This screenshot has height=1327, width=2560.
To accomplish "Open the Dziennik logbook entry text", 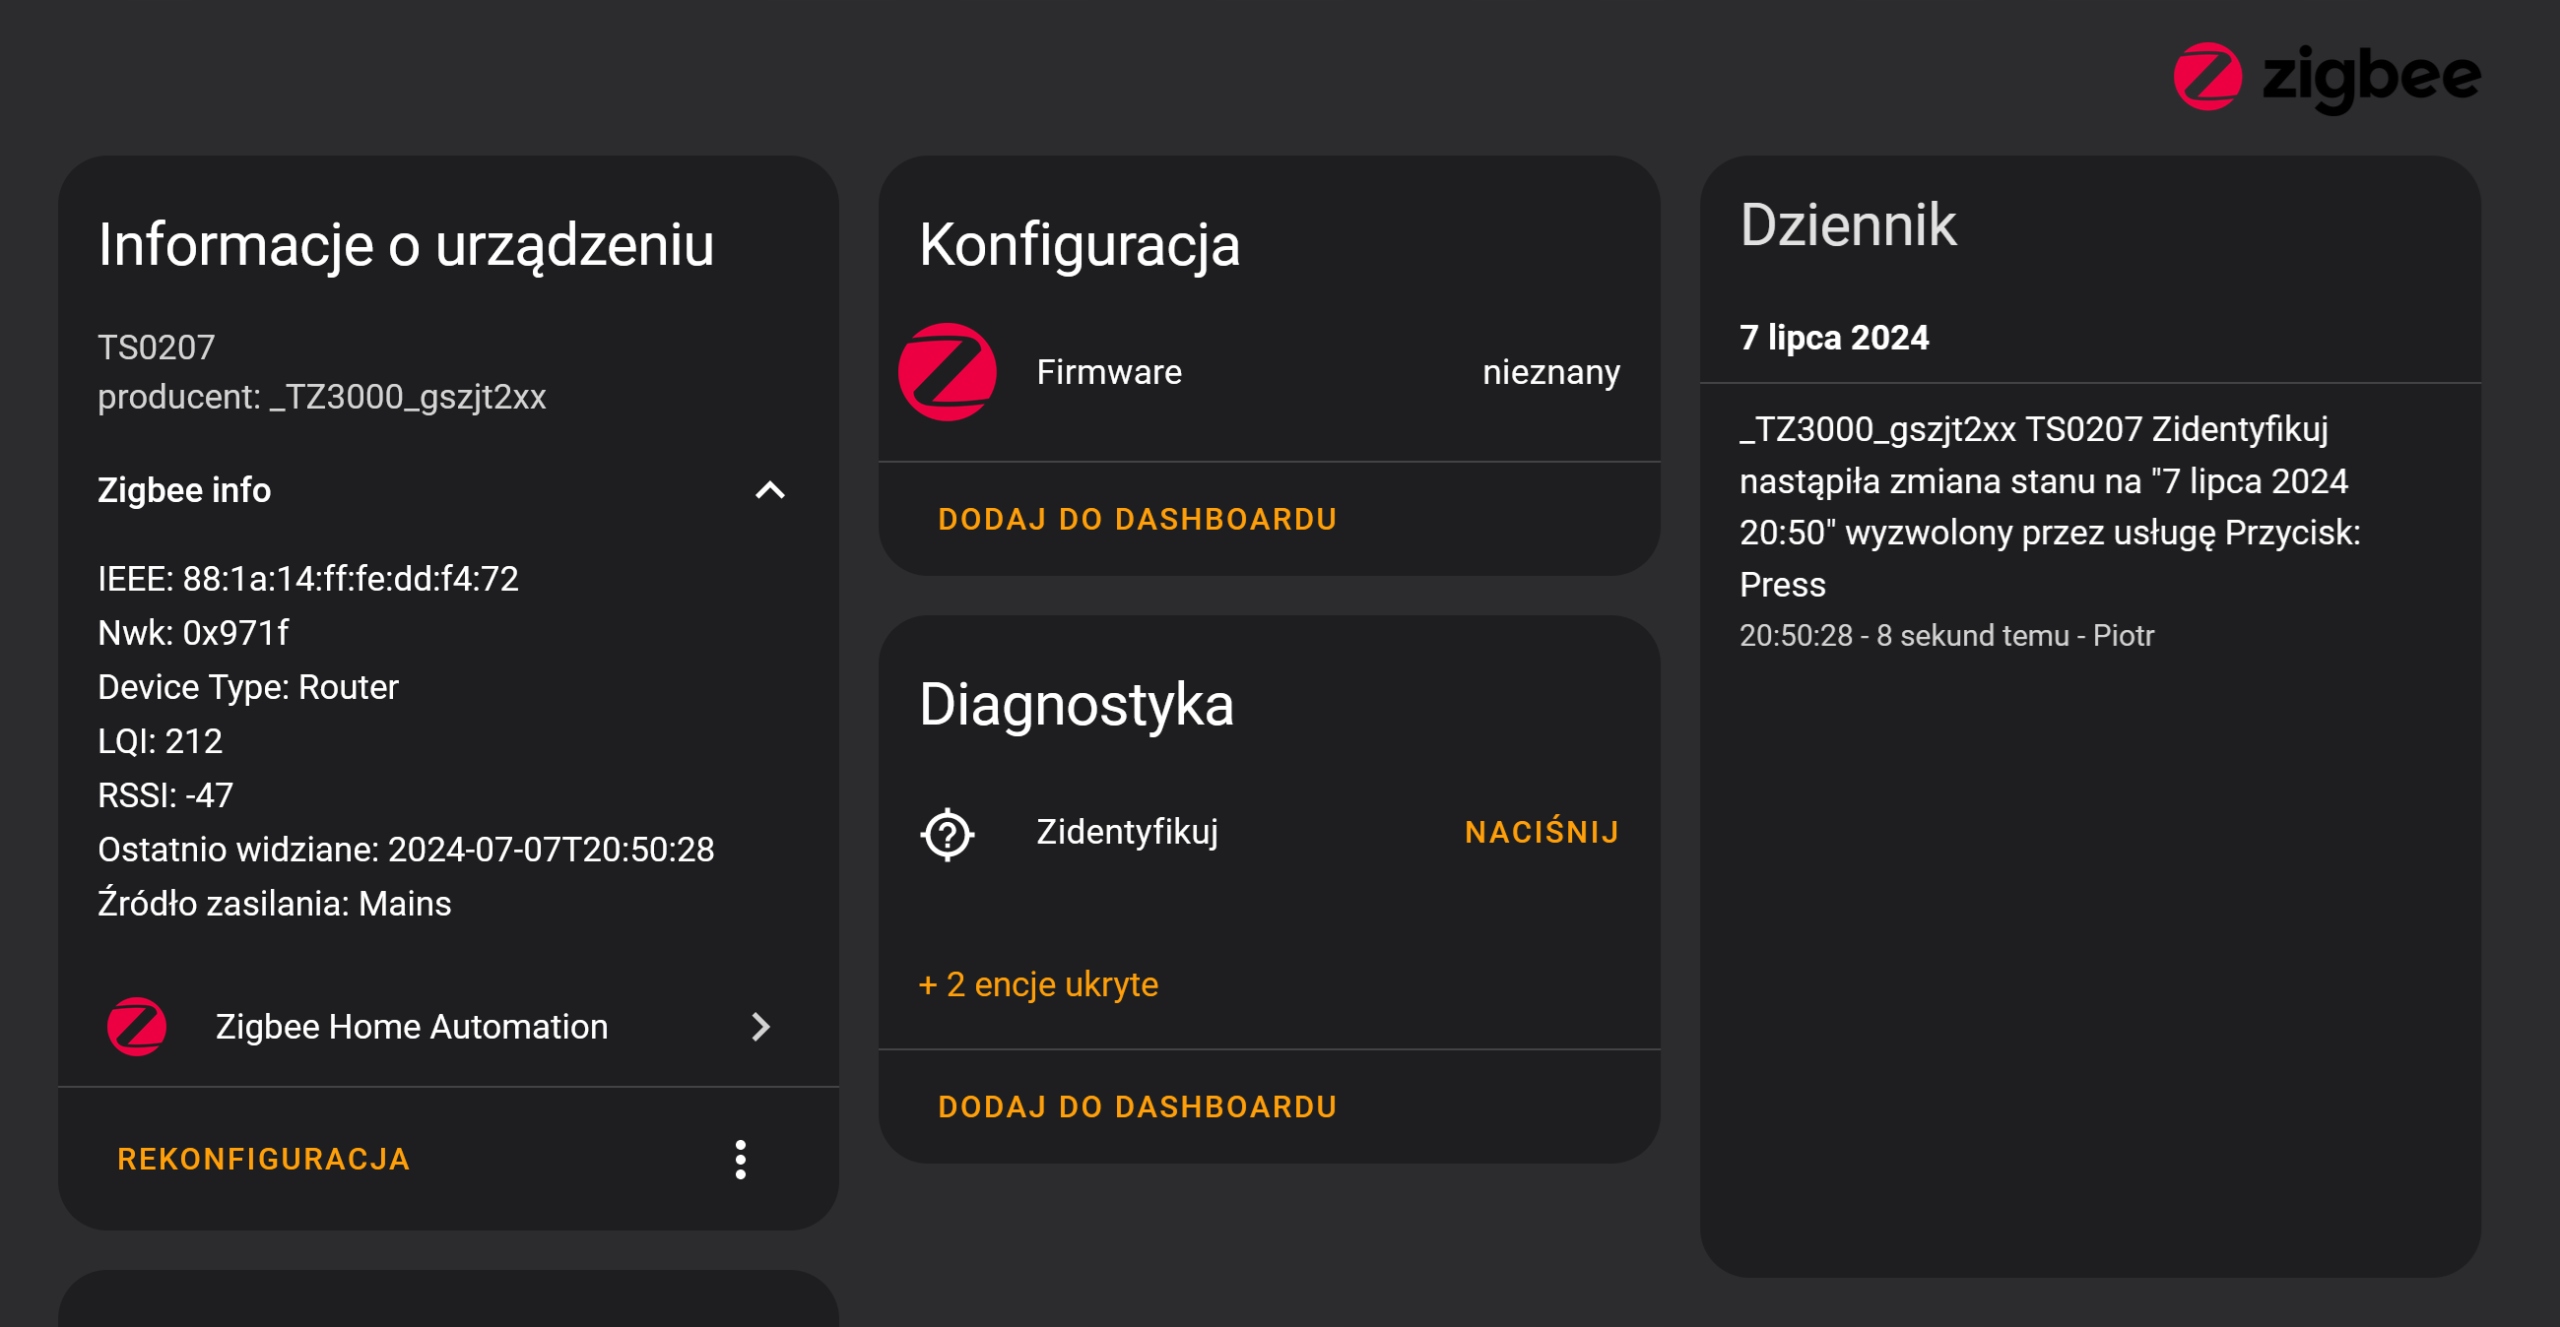I will [2048, 506].
